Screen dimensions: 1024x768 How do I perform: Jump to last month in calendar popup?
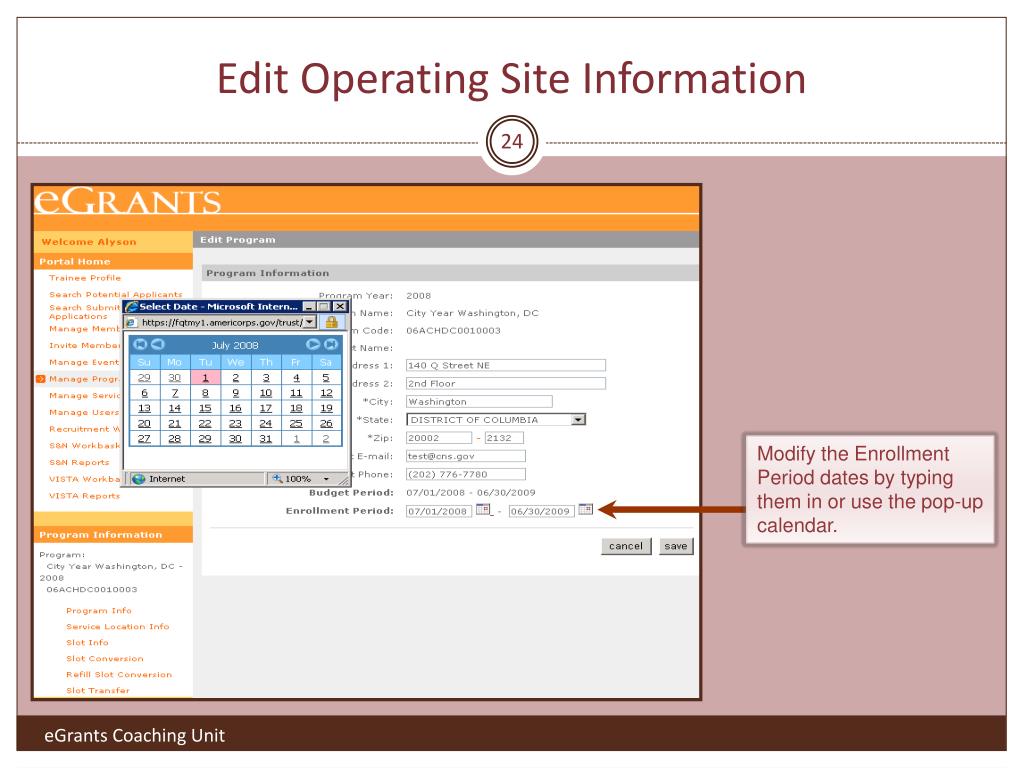[331, 344]
